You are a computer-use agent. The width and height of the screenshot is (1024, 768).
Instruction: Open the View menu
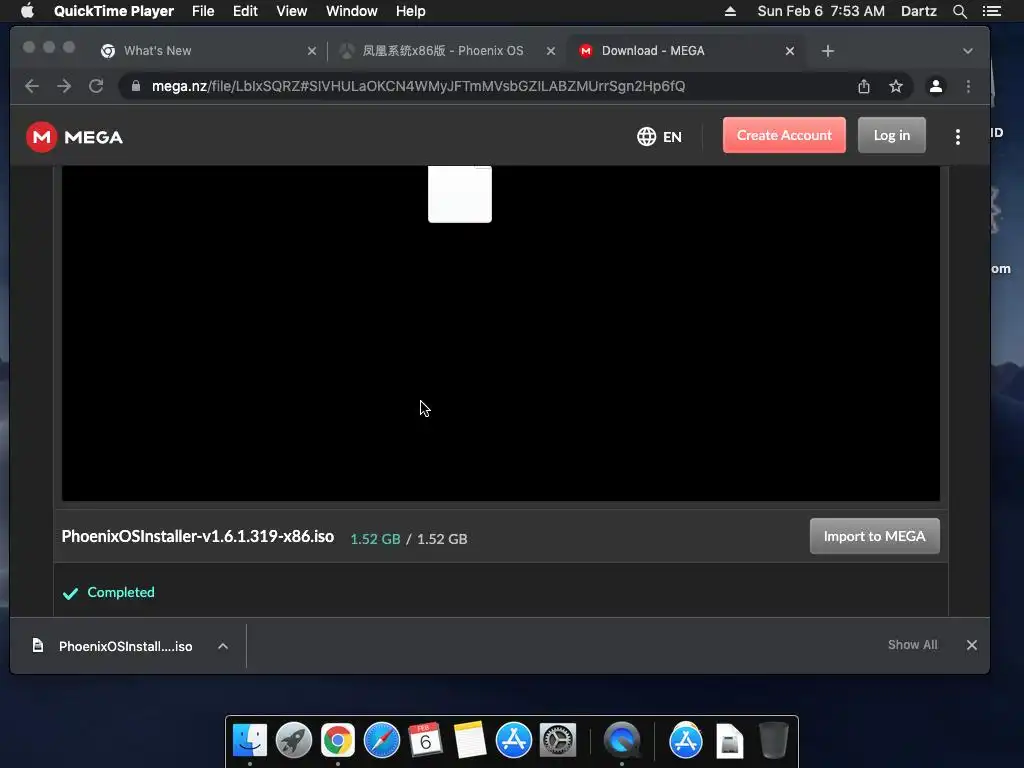coord(291,11)
